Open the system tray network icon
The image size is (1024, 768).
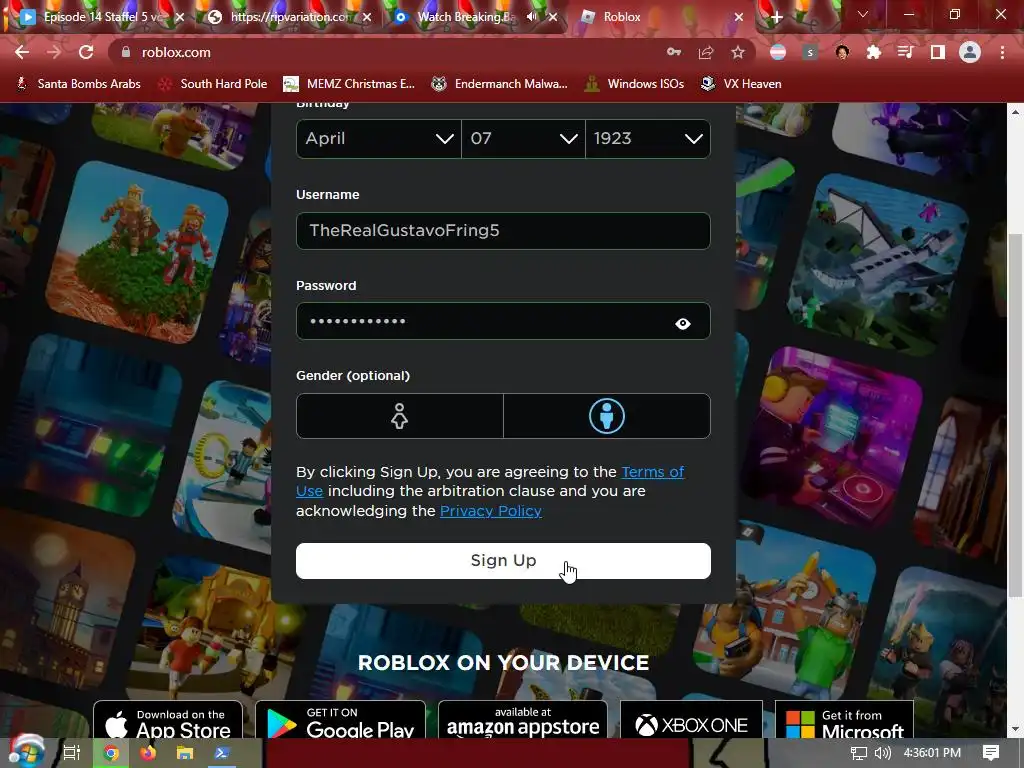pyautogui.click(x=859, y=753)
